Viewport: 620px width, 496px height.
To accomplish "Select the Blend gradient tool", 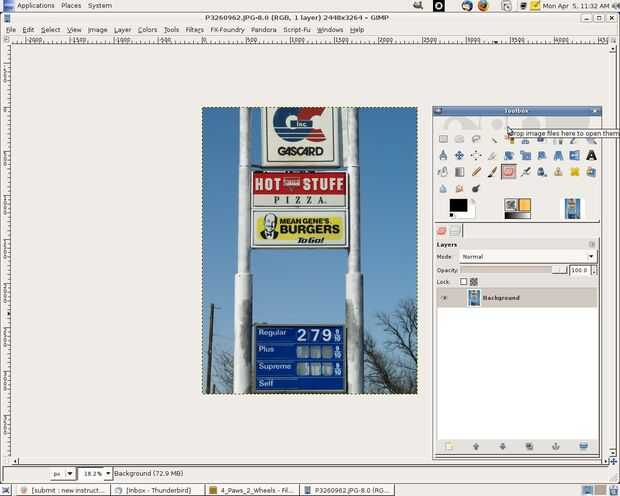I will click(459, 172).
